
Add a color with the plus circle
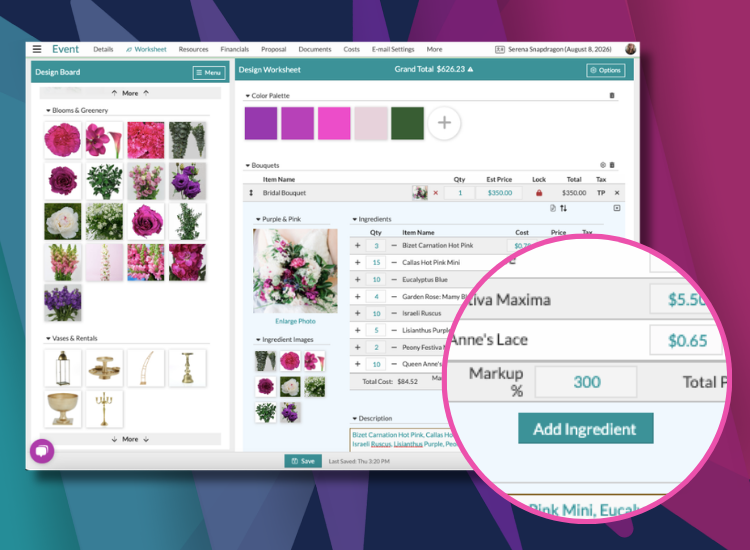point(444,123)
